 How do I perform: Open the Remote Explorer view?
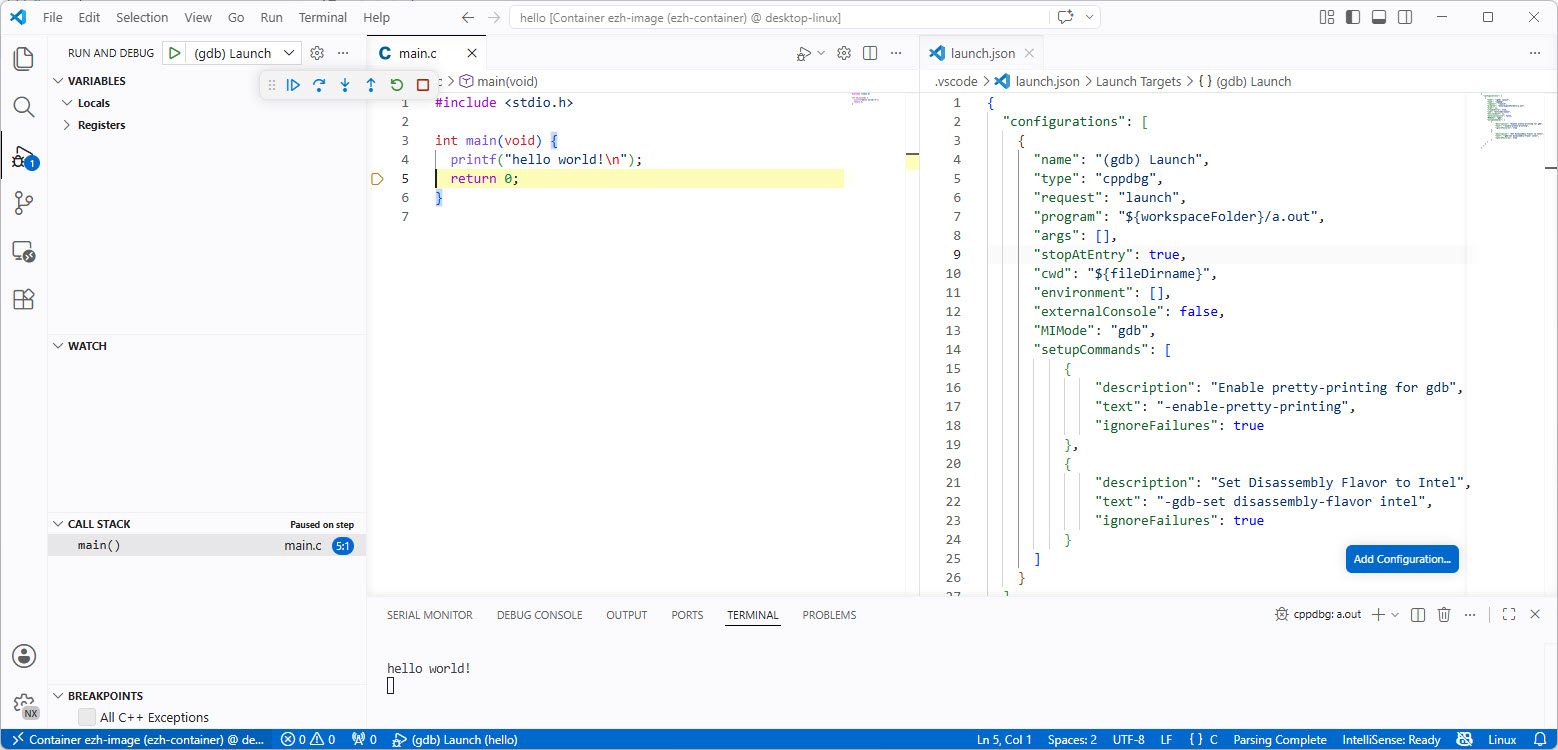pyautogui.click(x=23, y=252)
